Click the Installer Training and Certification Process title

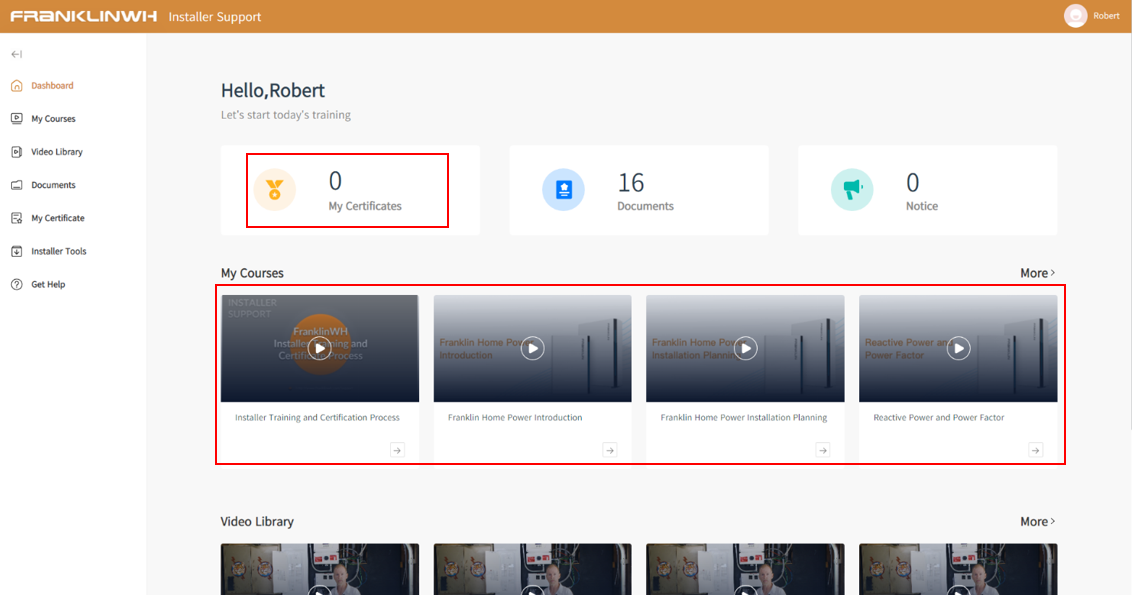317,417
